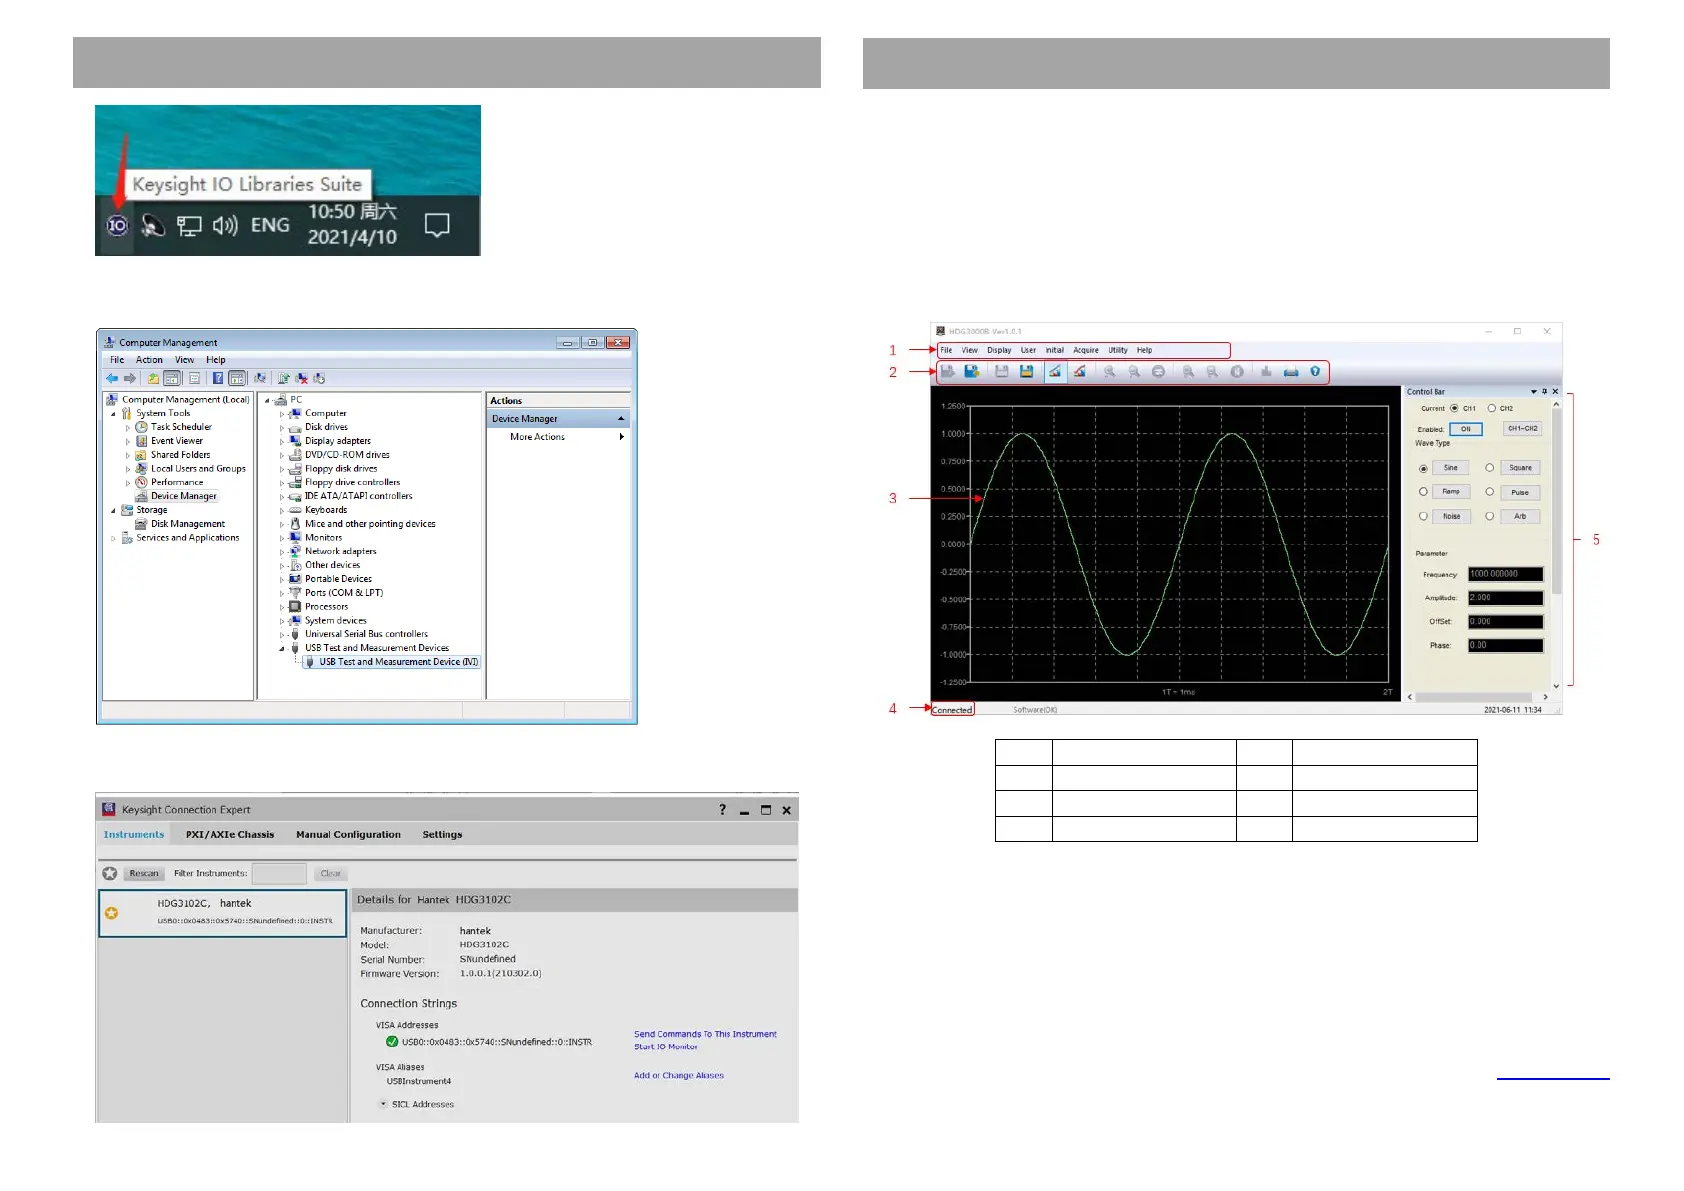Select the Ramp wave type radio button
1684x1191 pixels.
pos(1423,491)
